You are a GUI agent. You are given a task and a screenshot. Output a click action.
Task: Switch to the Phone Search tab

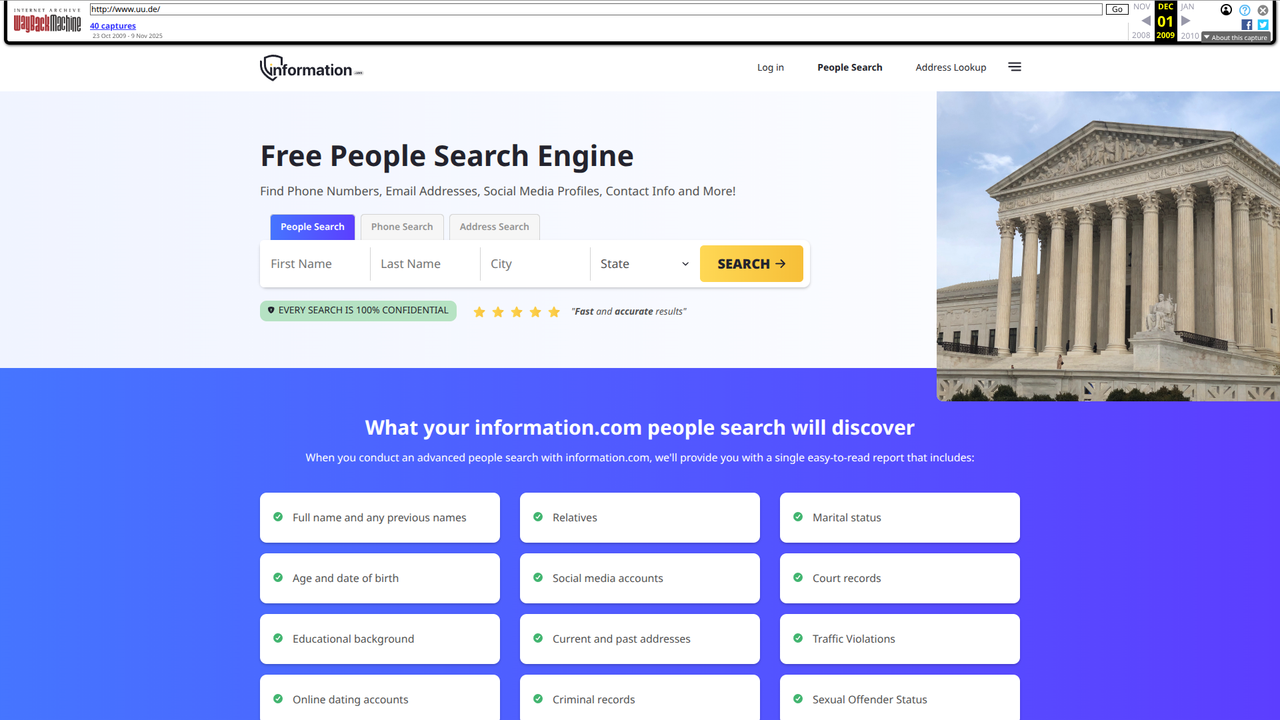point(402,227)
